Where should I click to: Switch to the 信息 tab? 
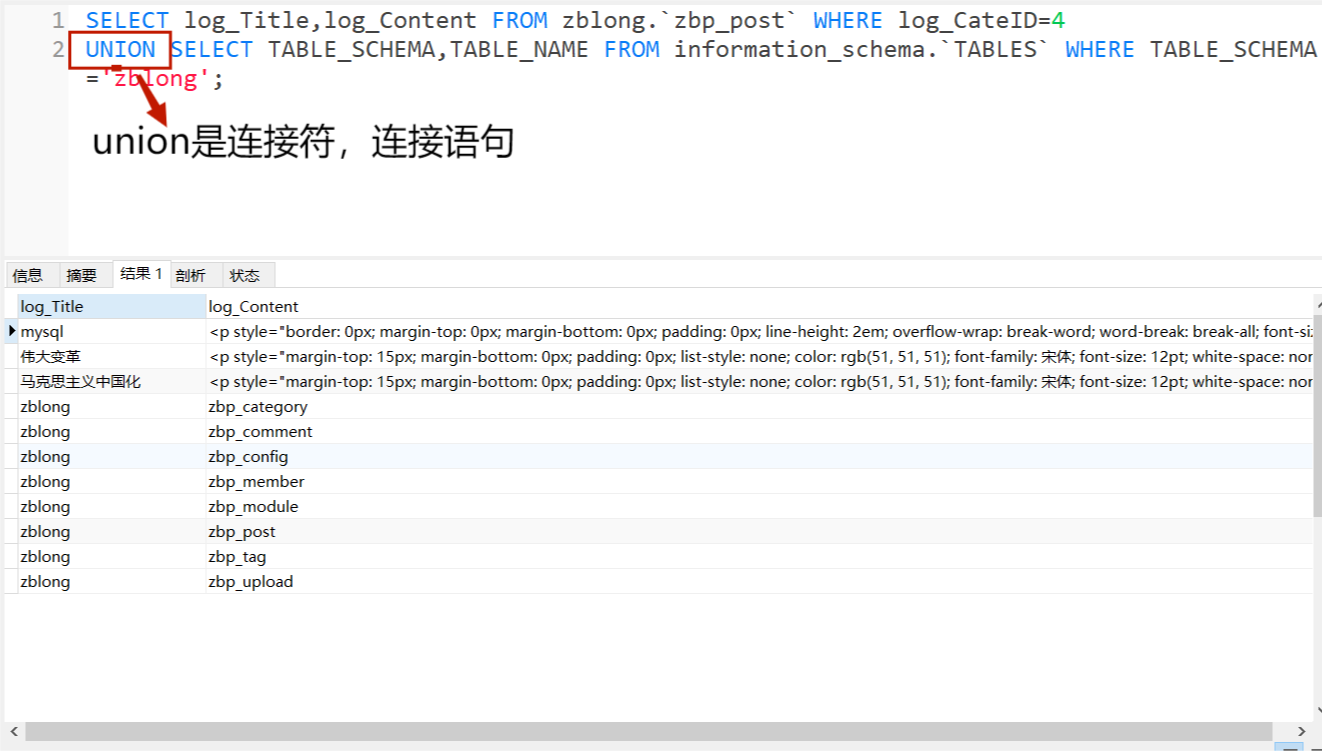(28, 275)
